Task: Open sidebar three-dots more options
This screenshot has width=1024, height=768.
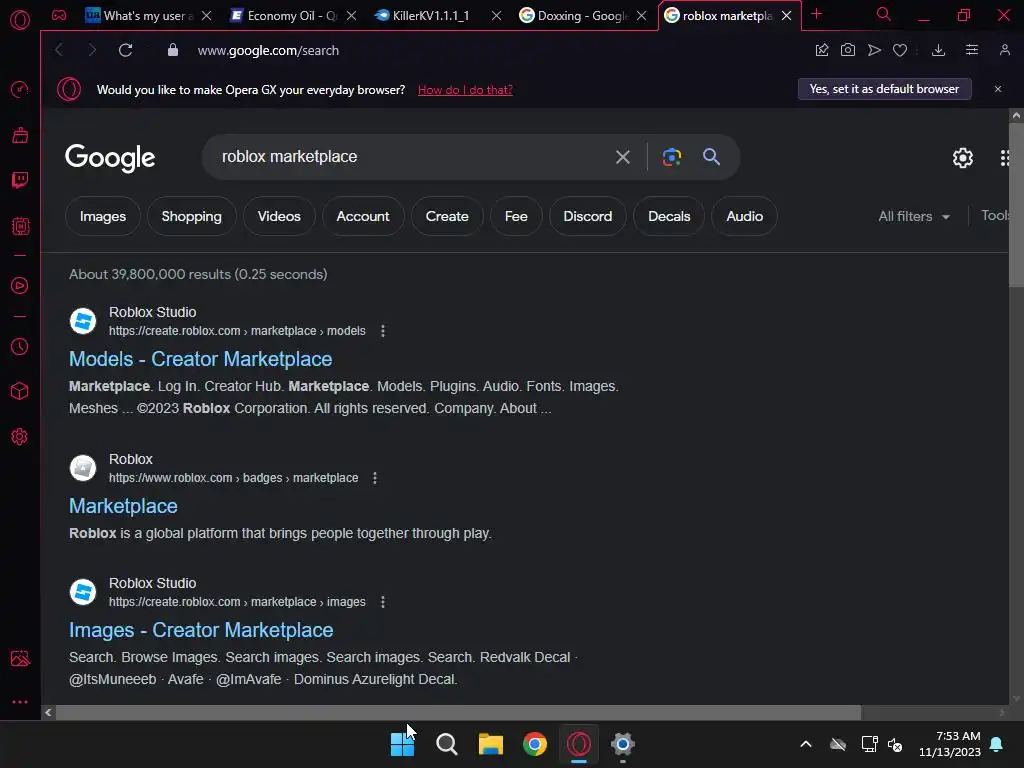Action: (x=20, y=702)
